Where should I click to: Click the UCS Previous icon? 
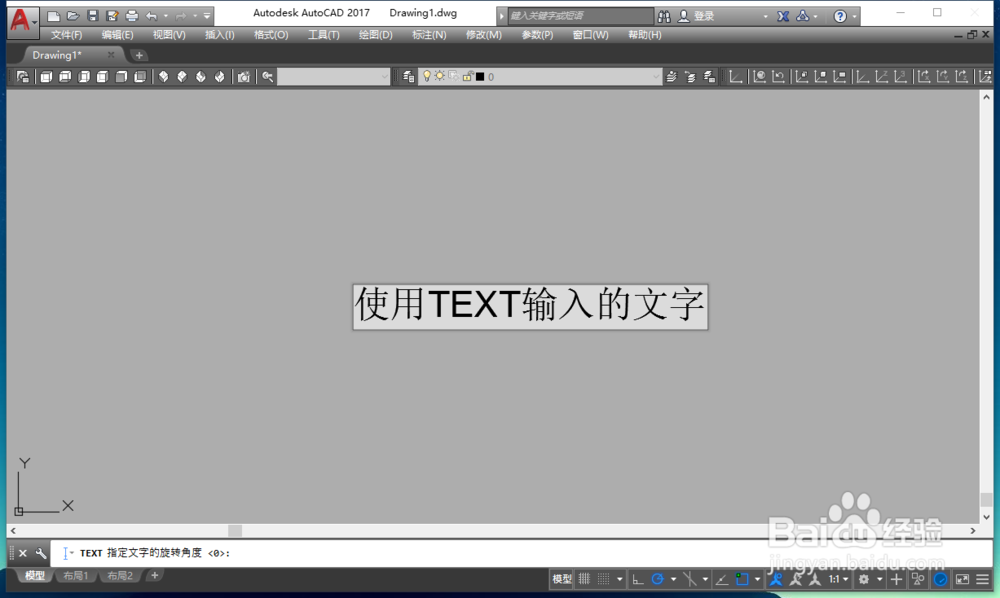(x=778, y=77)
